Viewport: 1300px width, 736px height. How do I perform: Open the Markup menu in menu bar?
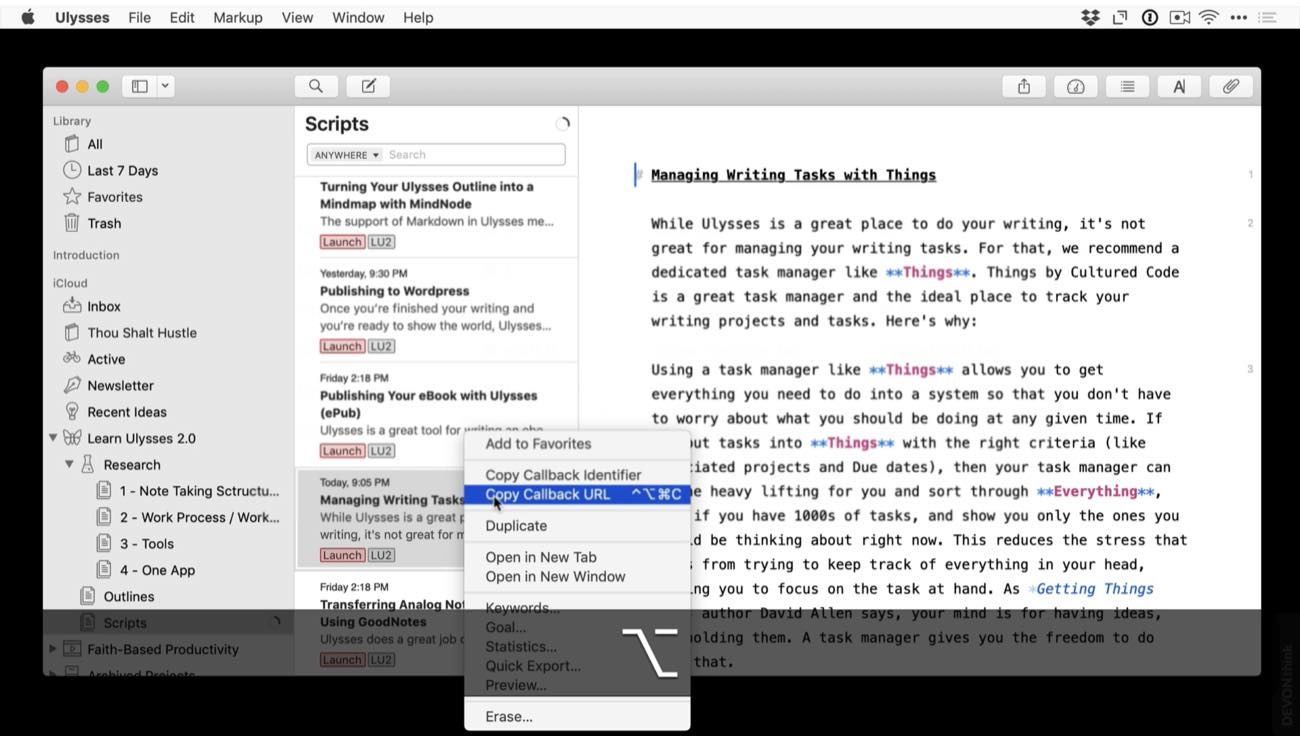click(238, 17)
